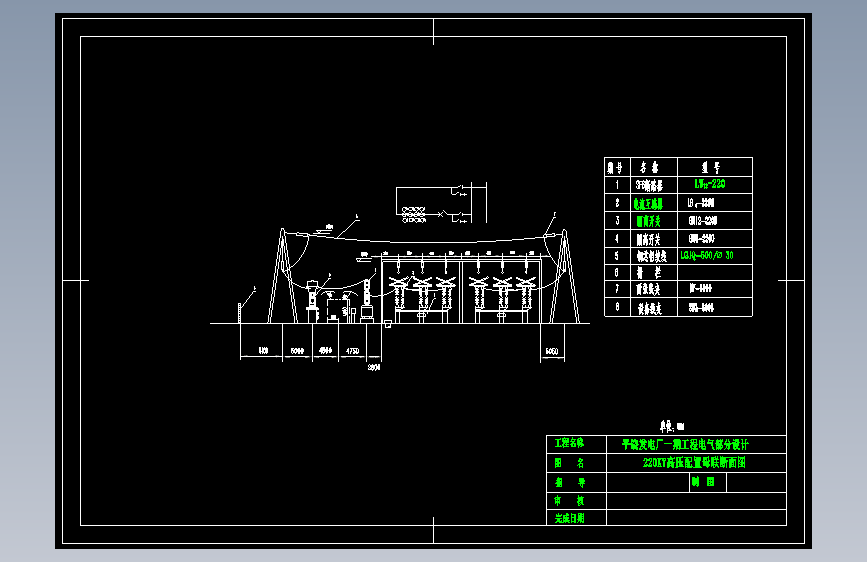Select the row 5 conductor name cell

click(654, 256)
